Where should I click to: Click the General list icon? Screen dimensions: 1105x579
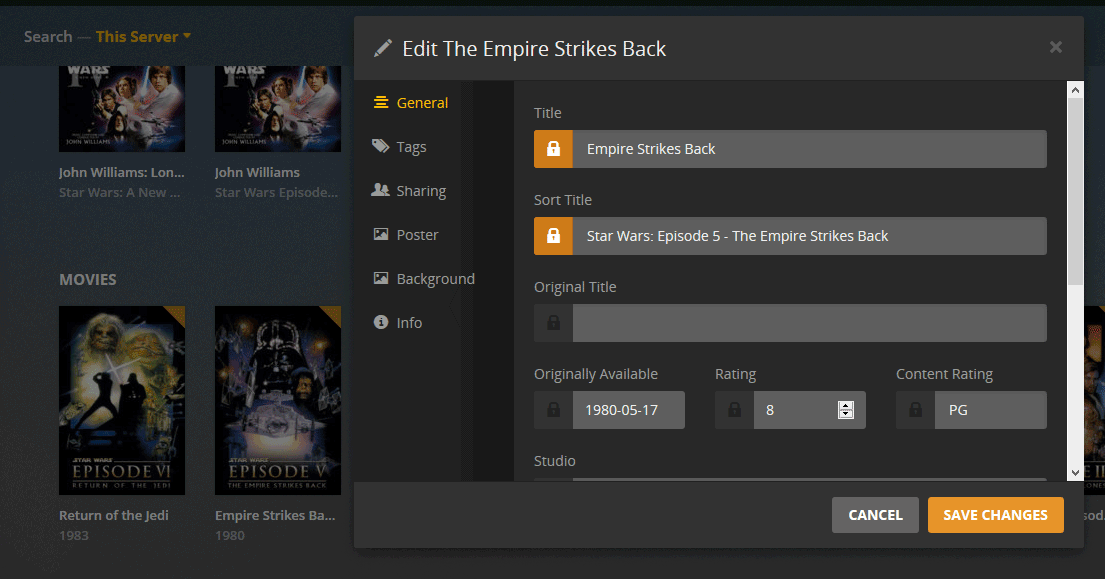381,102
